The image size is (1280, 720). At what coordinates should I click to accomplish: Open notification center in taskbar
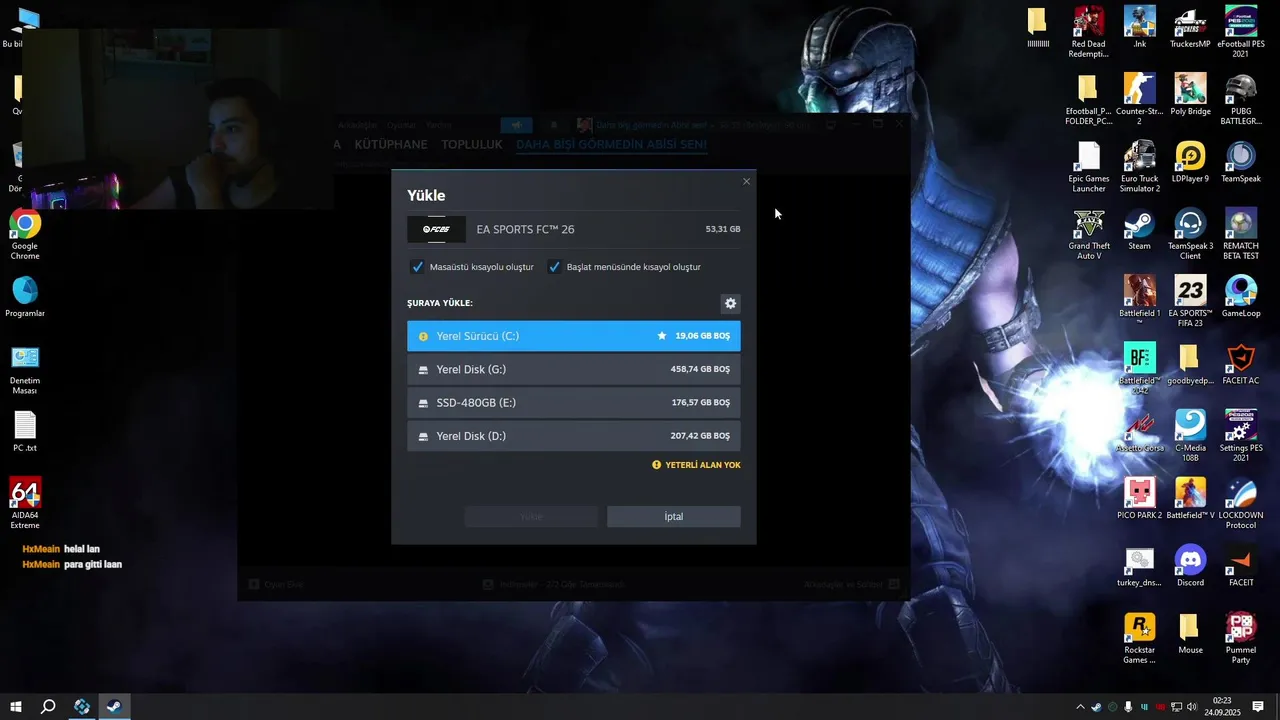[x=1258, y=707]
